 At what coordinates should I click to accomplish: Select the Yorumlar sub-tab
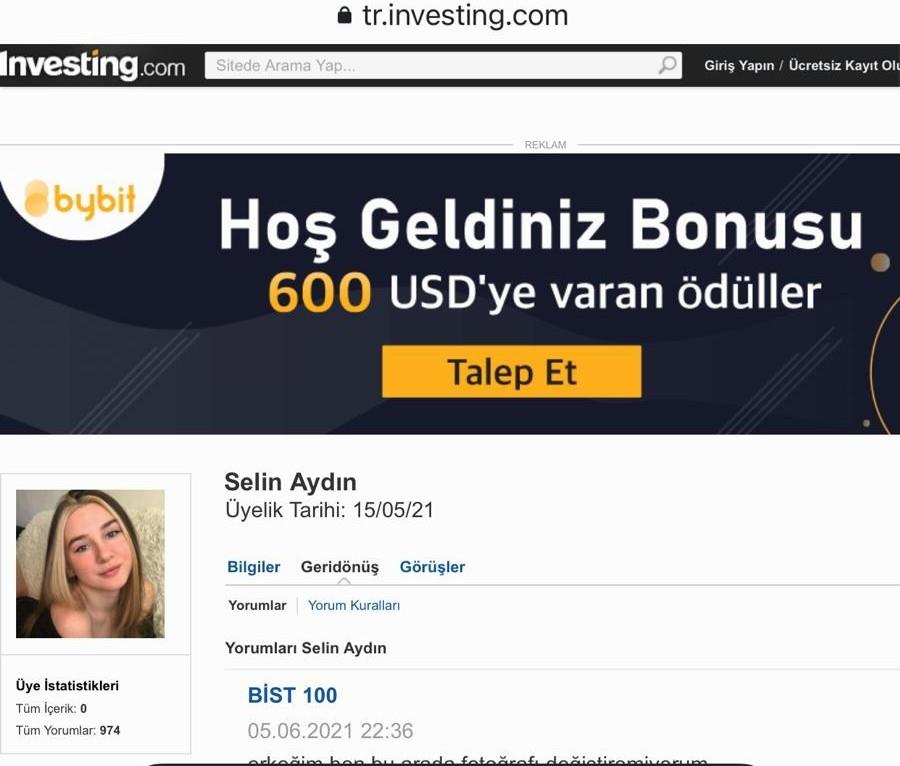coord(257,605)
